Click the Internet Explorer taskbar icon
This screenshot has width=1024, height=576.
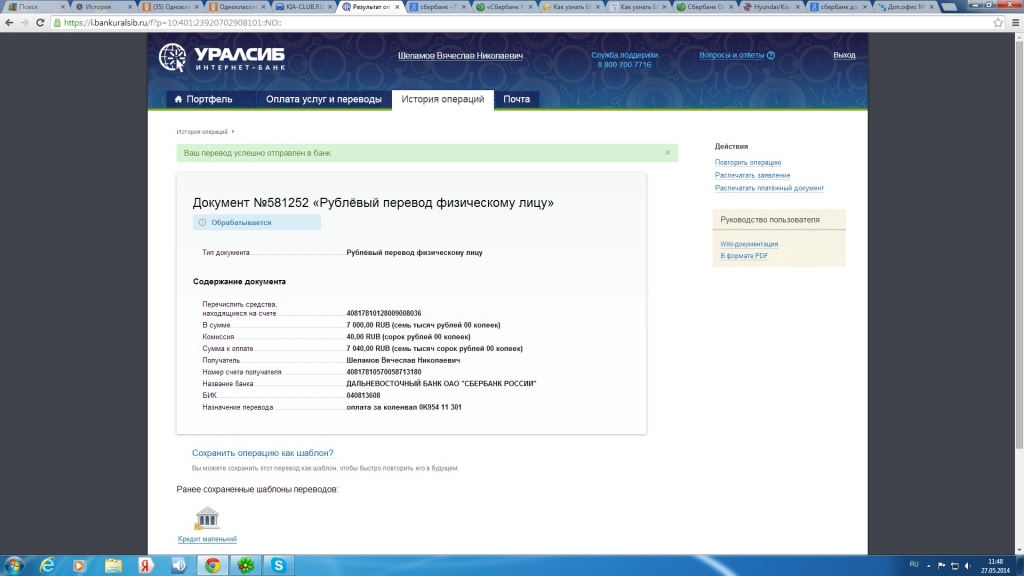46,565
